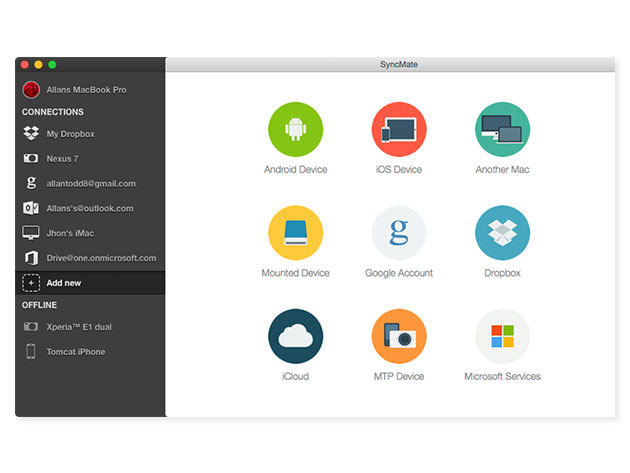Select the iCloud icon

click(295, 336)
